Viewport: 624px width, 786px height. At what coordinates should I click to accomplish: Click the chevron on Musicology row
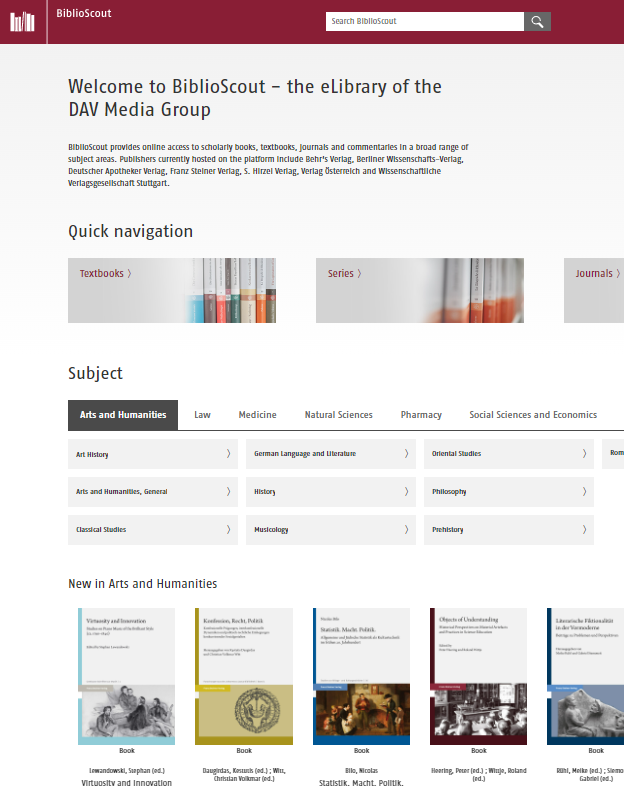click(406, 529)
